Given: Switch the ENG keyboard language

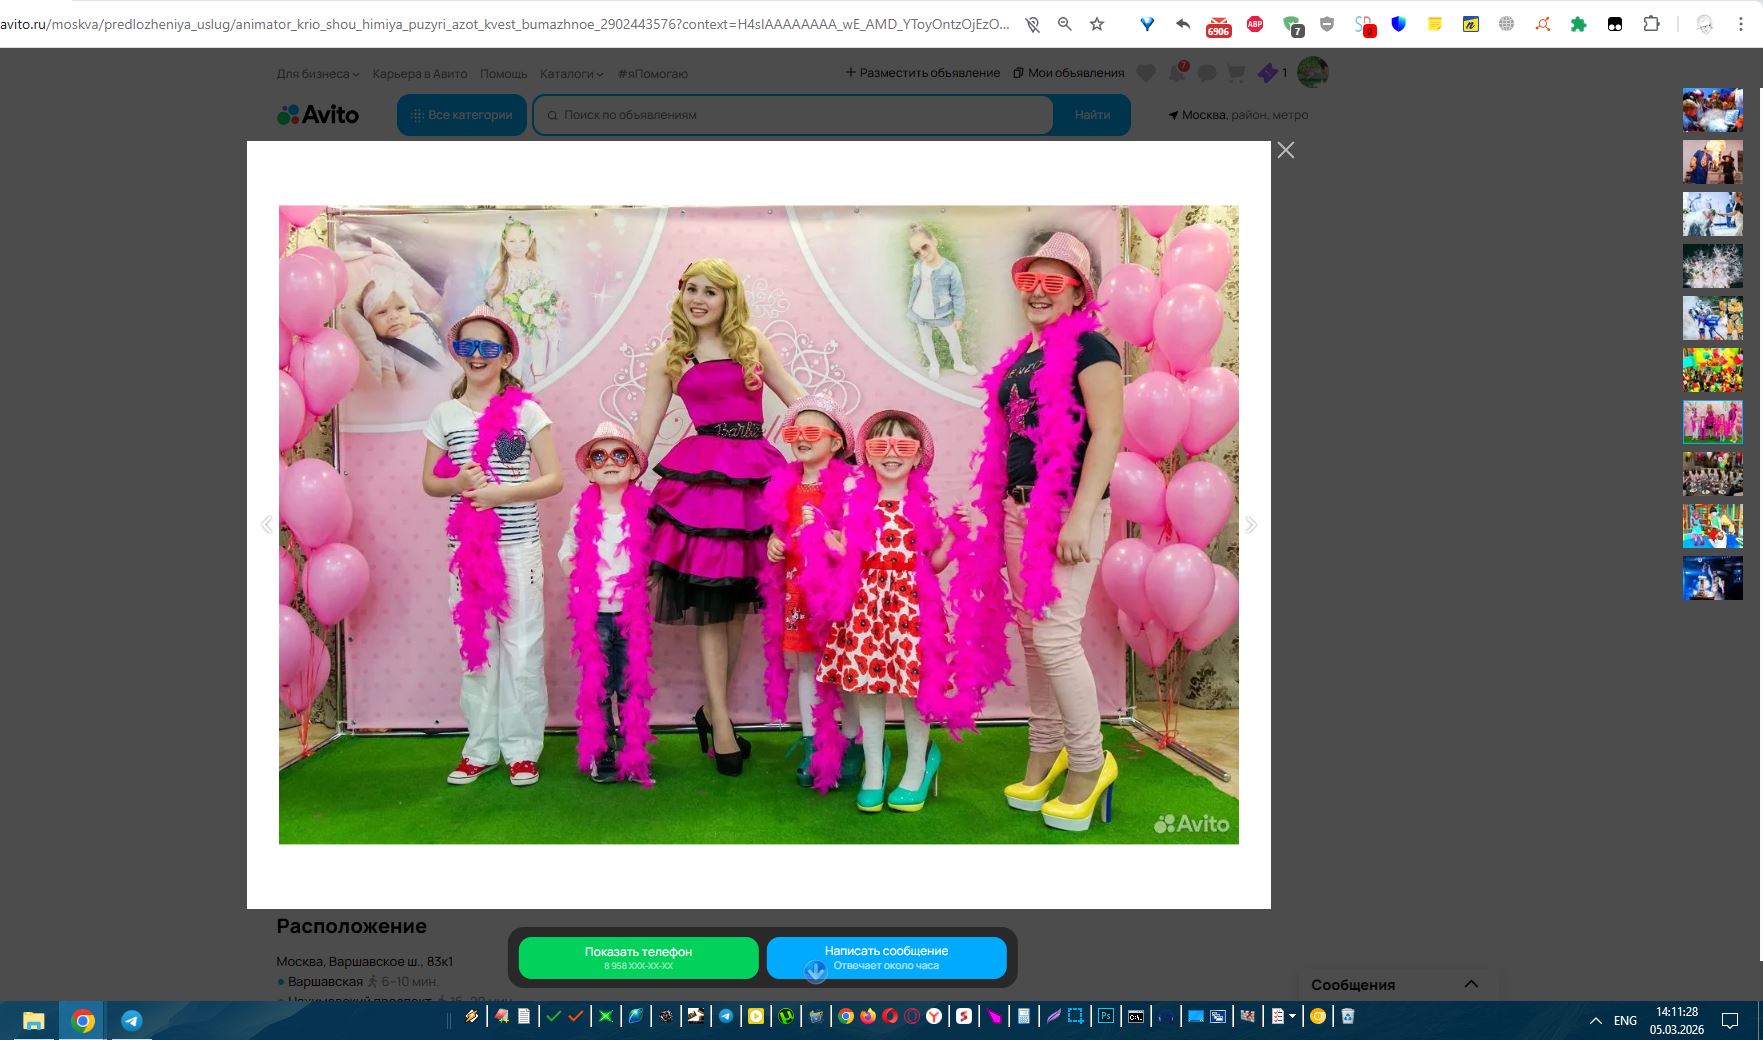Looking at the screenshot, I should point(1625,1020).
